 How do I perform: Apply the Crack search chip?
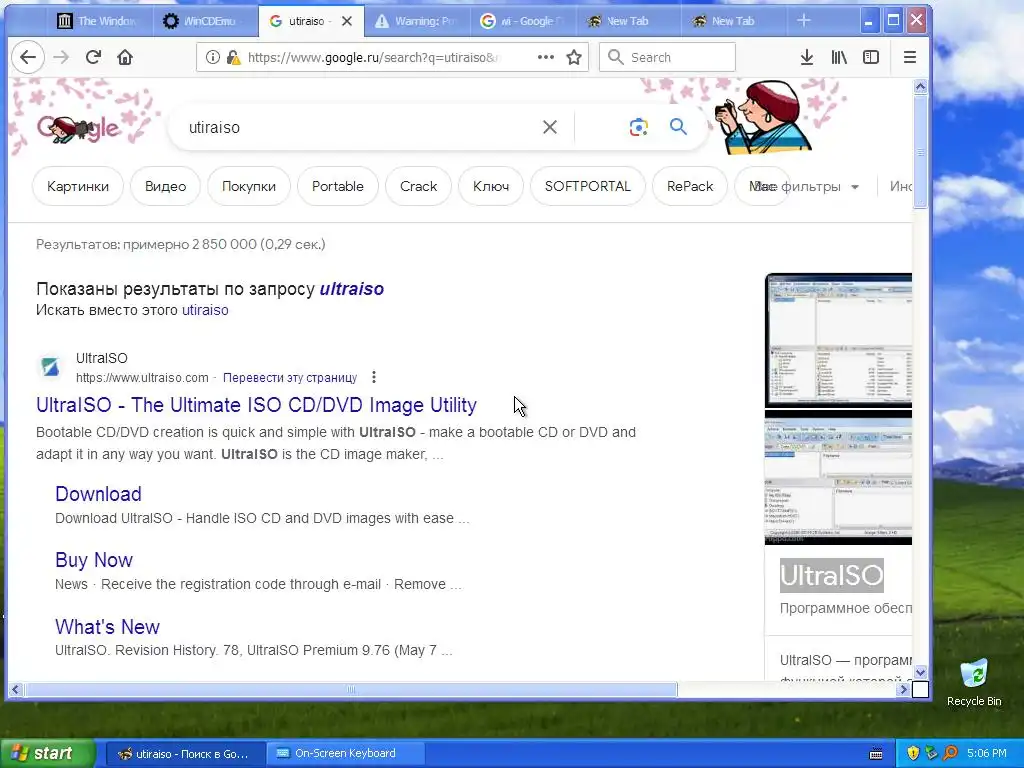coord(419,186)
